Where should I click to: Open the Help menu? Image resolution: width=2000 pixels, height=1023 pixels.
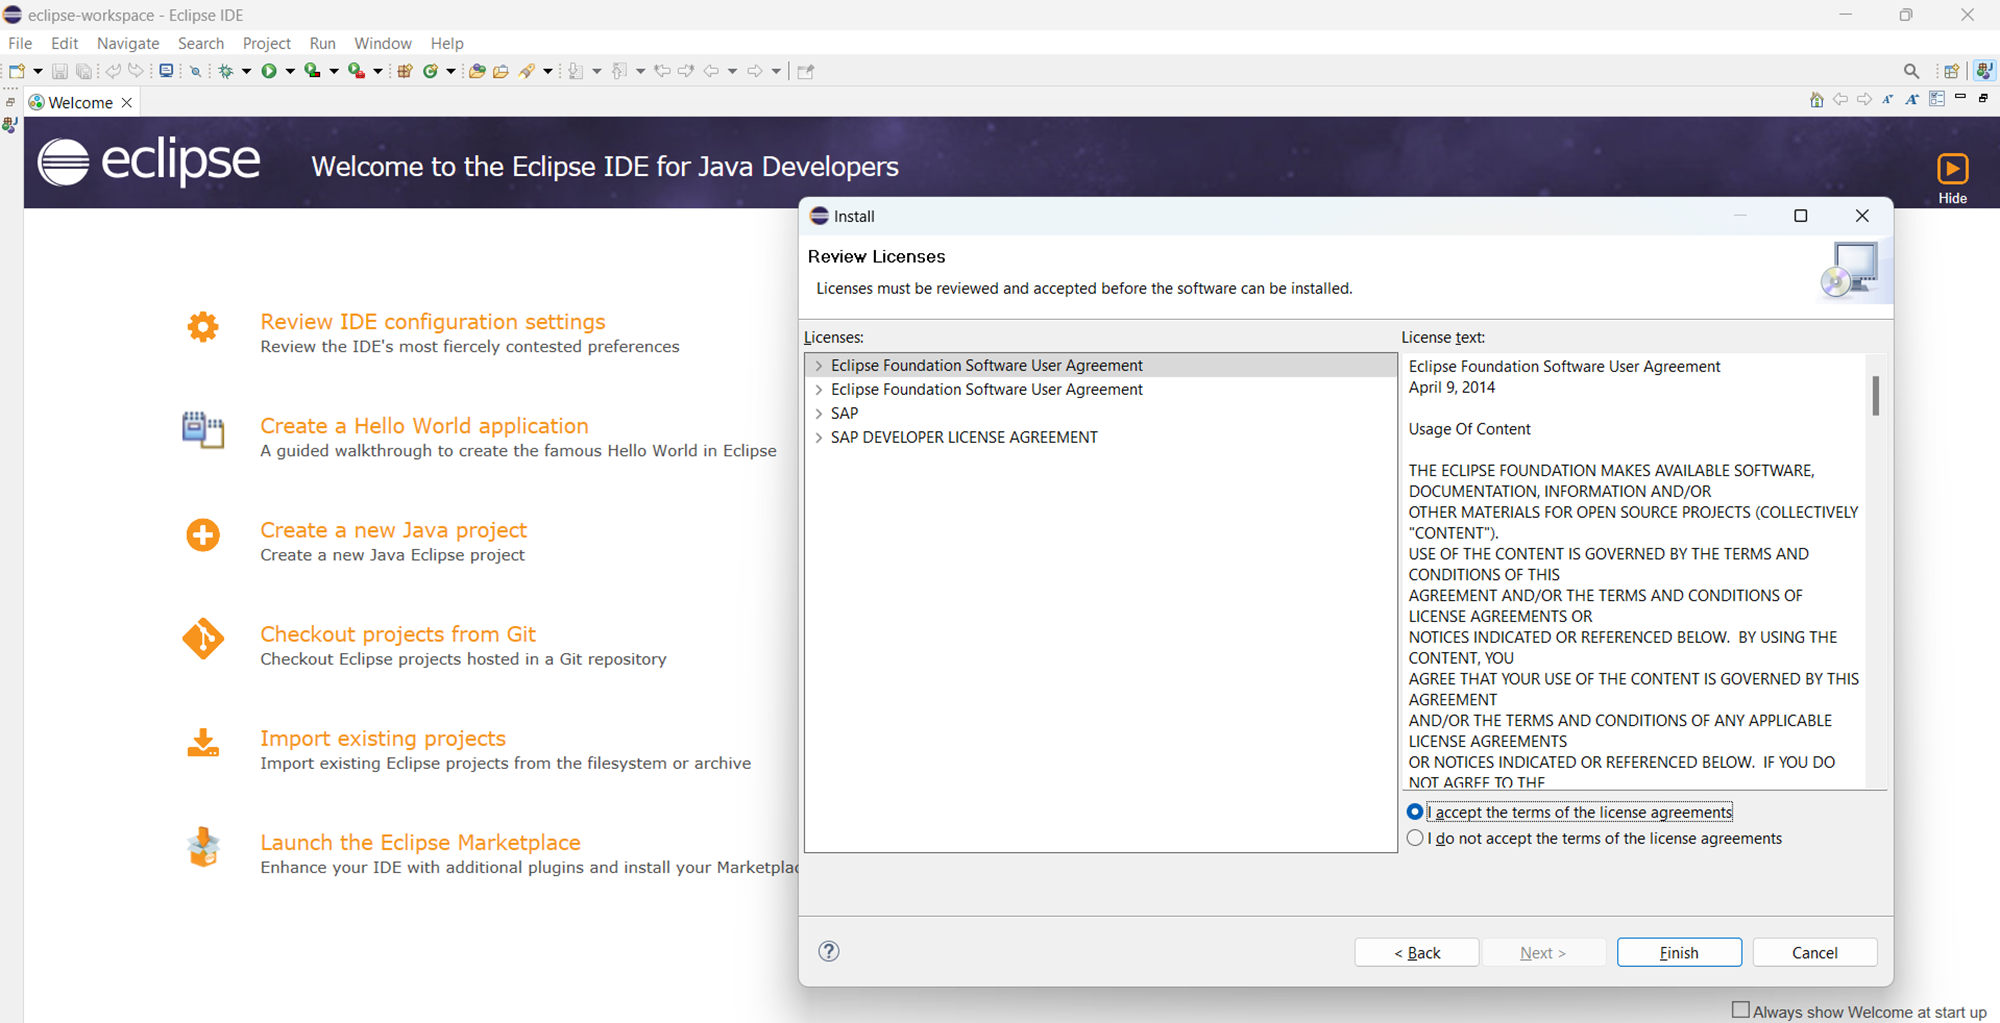[446, 43]
